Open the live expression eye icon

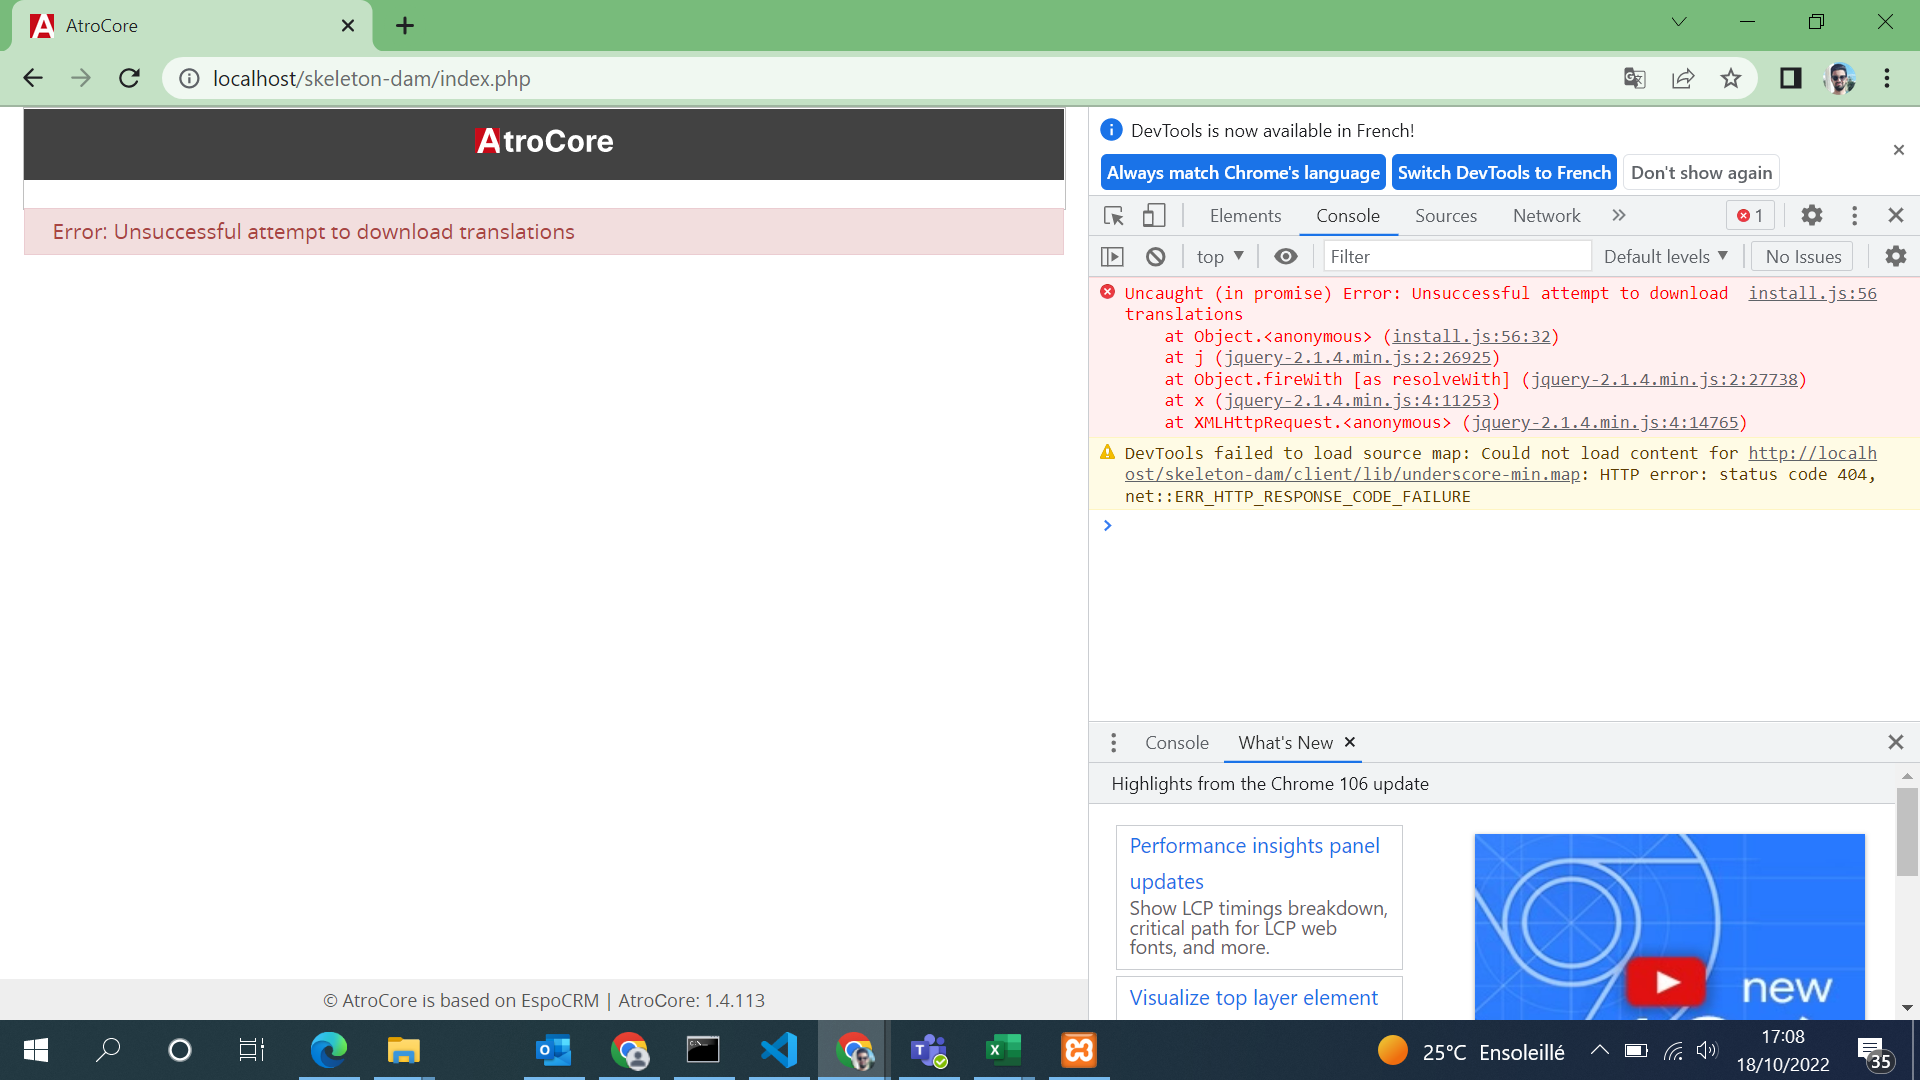pos(1285,256)
